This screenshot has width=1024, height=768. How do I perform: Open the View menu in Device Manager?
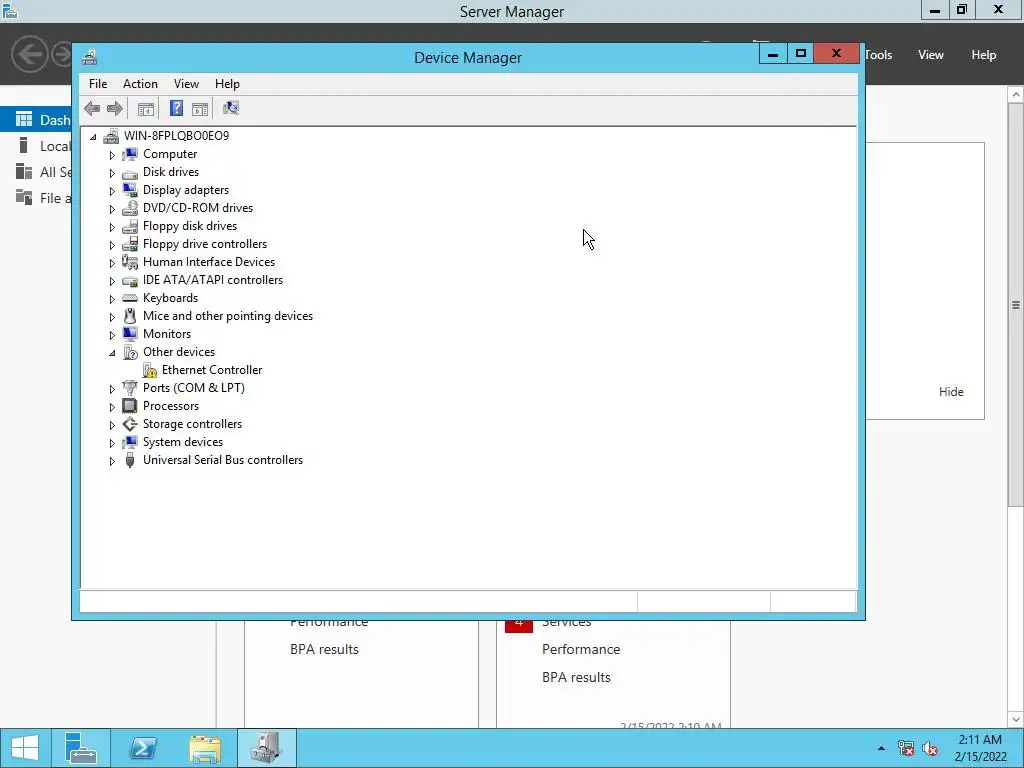(186, 84)
